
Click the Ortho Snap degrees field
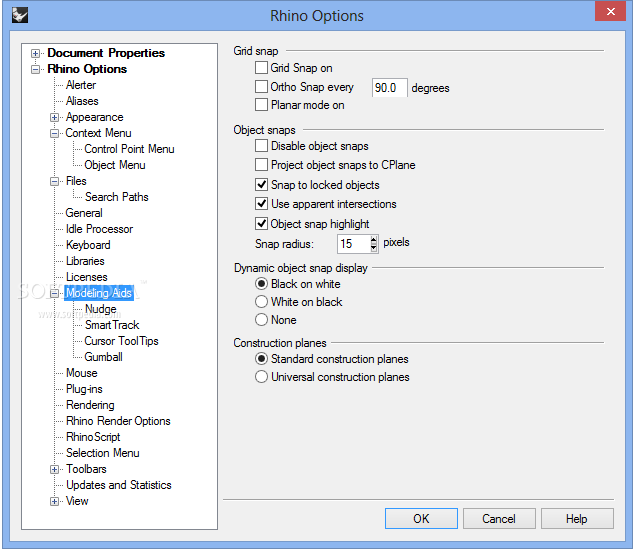click(x=390, y=88)
